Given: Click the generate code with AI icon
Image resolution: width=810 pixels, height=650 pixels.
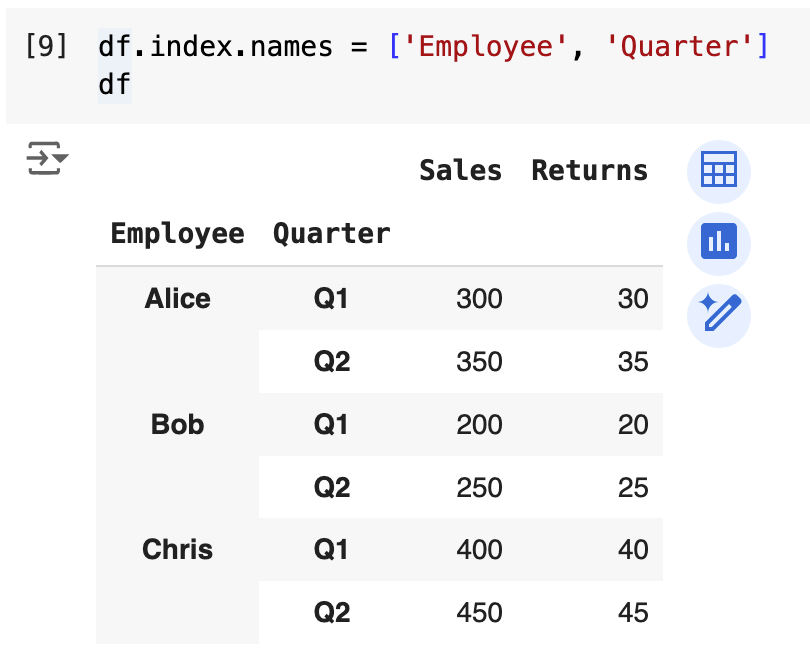Looking at the screenshot, I should (718, 314).
